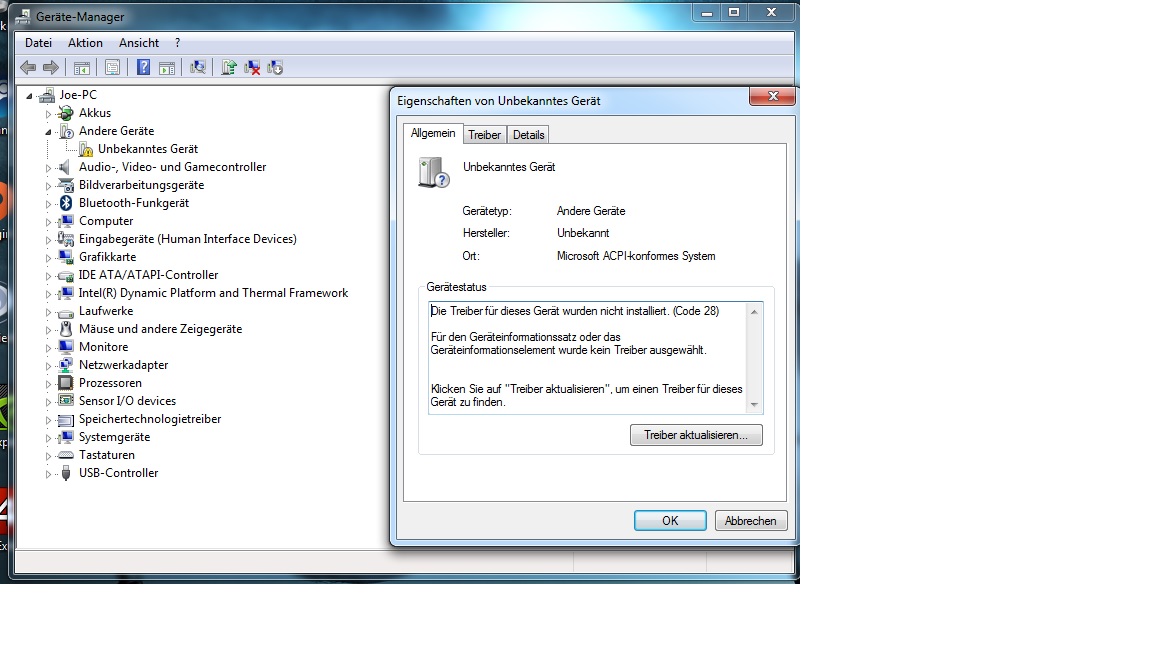The width and height of the screenshot is (1152, 648).
Task: Click the Abbrechen button
Action: pos(750,521)
